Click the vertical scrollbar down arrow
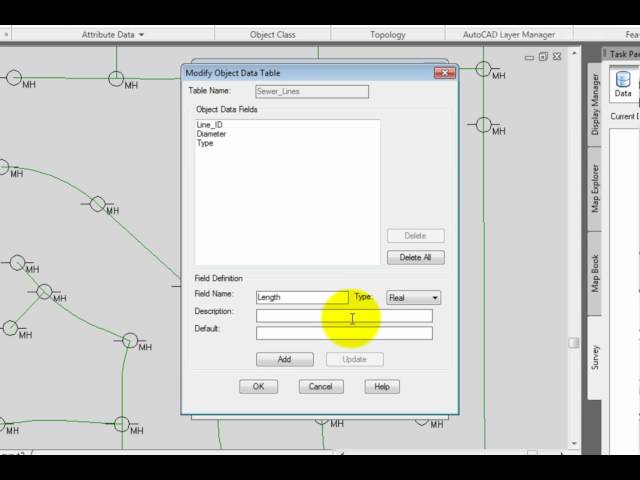 (x=574, y=443)
